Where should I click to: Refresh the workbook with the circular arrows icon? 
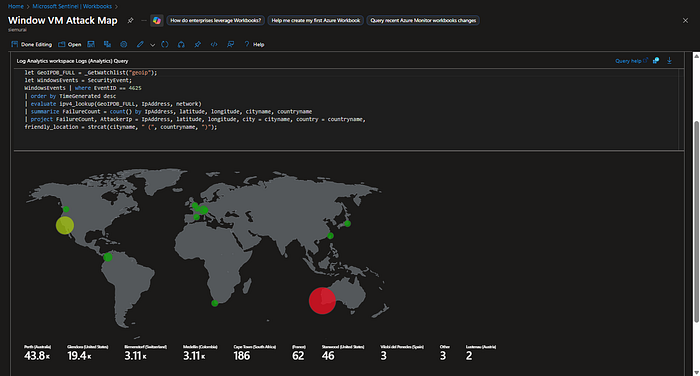165,44
